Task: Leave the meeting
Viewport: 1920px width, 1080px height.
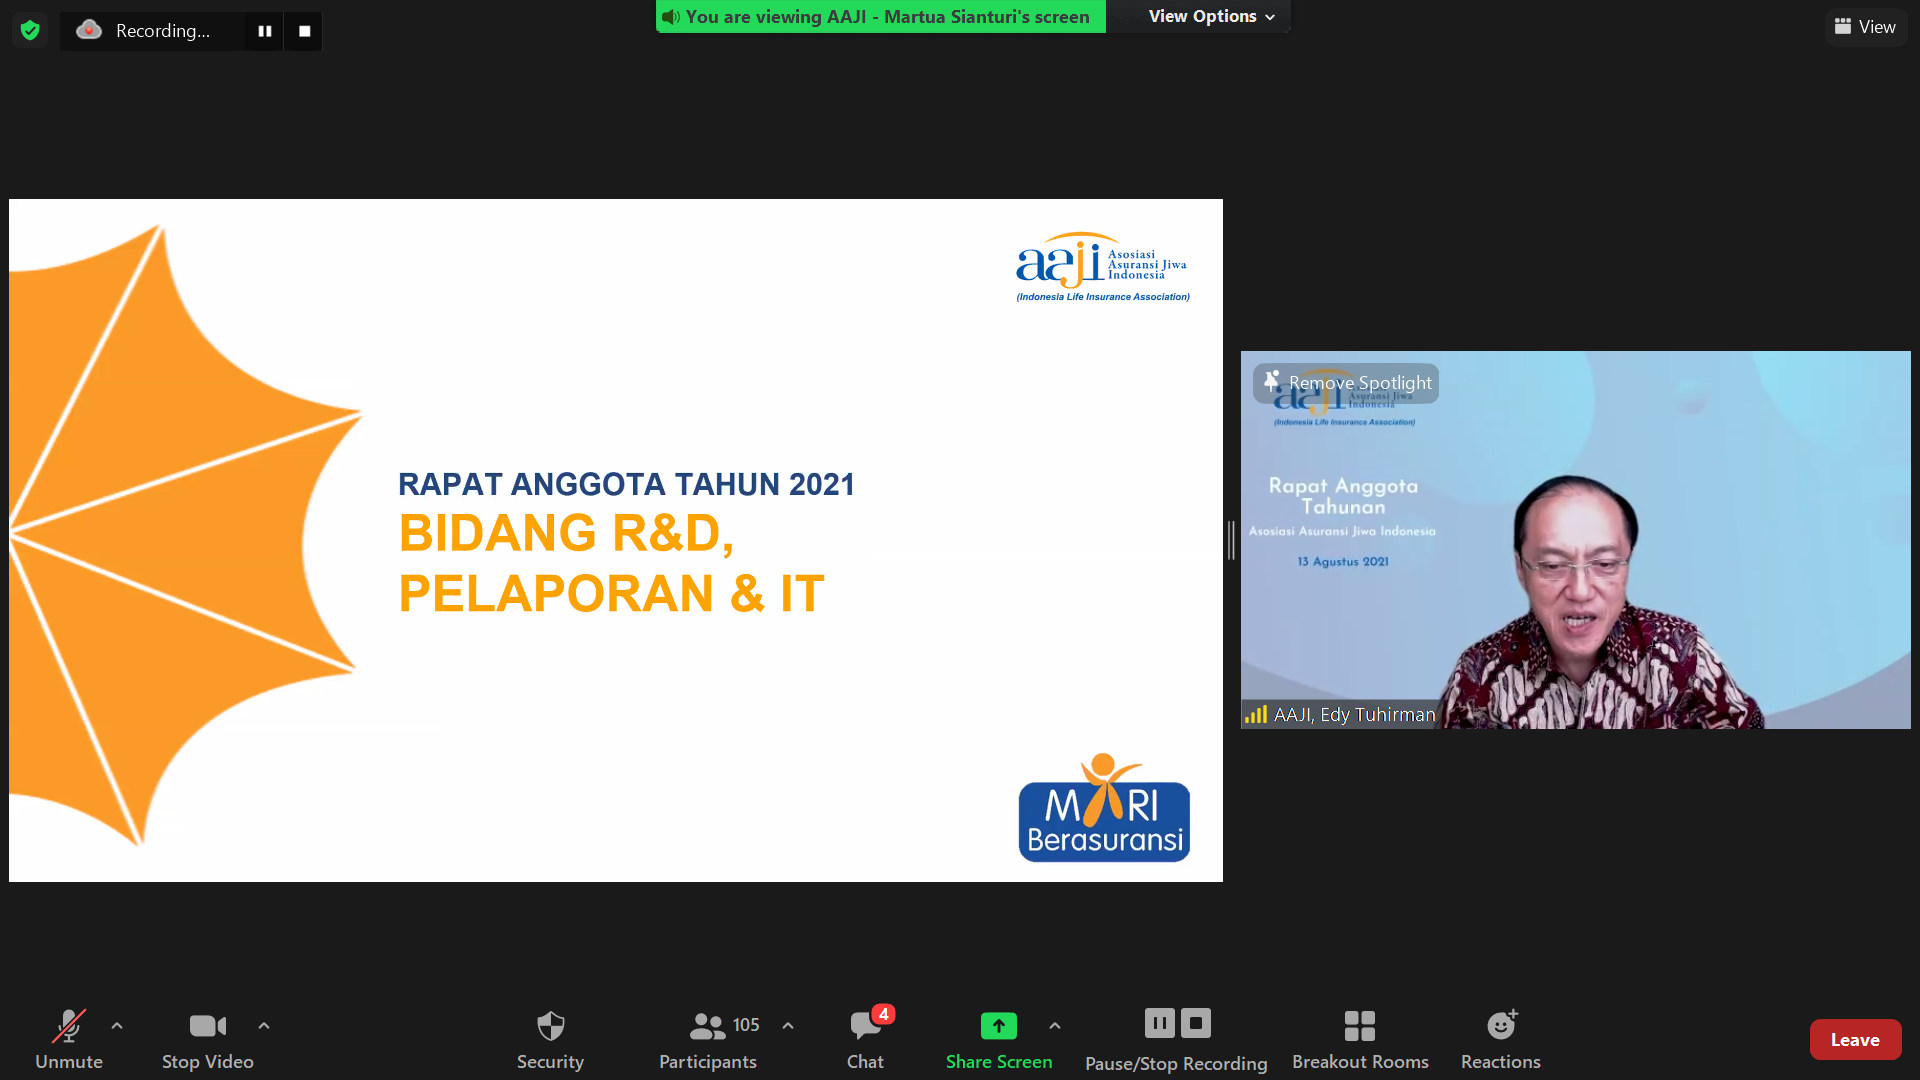Action: pyautogui.click(x=1855, y=1040)
